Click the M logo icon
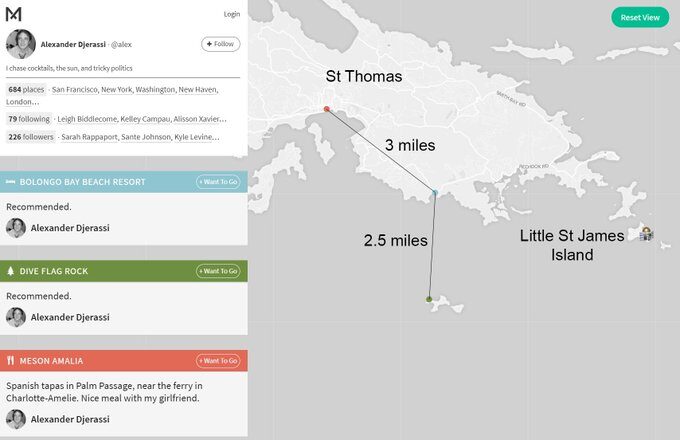 [13, 14]
